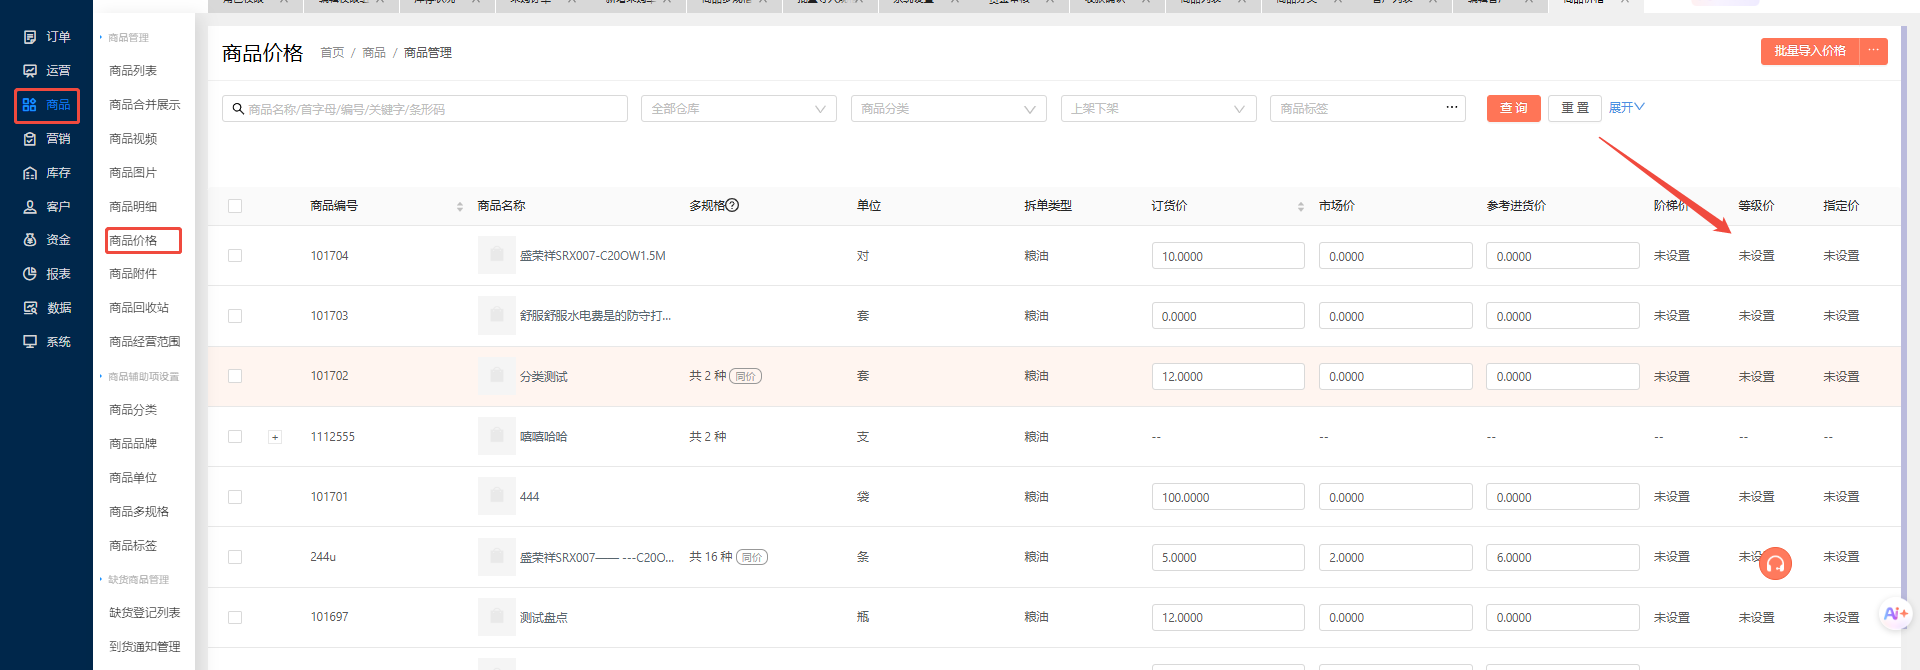
Task: Click the 批量导入价格 button
Action: pyautogui.click(x=1810, y=51)
